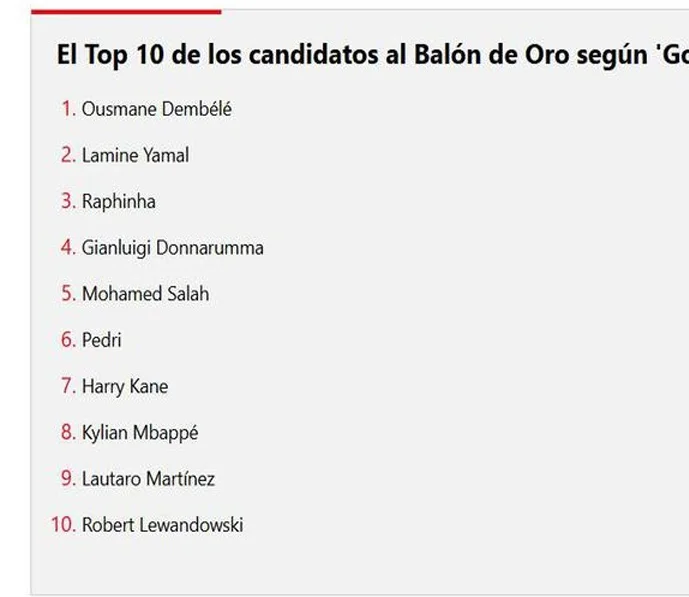Viewport: 689px width, 597px height.
Task: Select Gianluigi Donnarumma entry
Action: coord(173,248)
